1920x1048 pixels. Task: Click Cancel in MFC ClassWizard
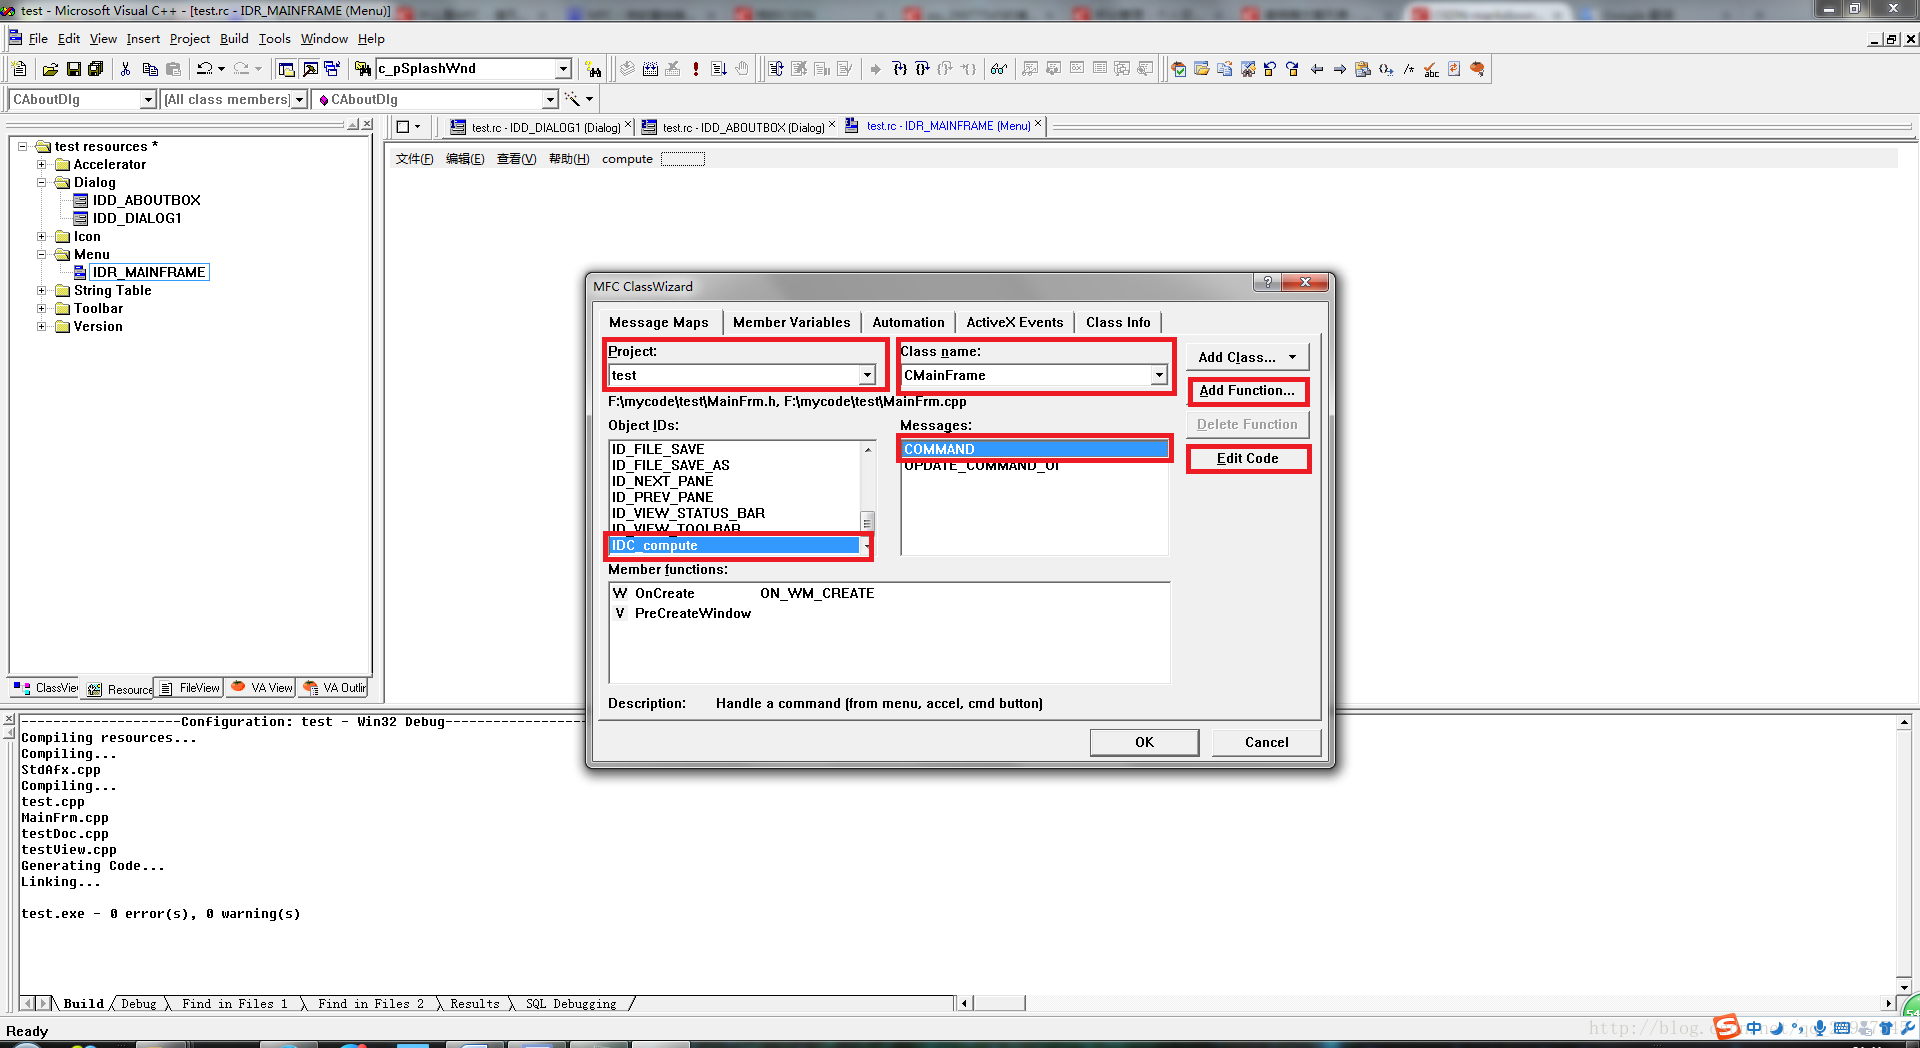tap(1266, 742)
